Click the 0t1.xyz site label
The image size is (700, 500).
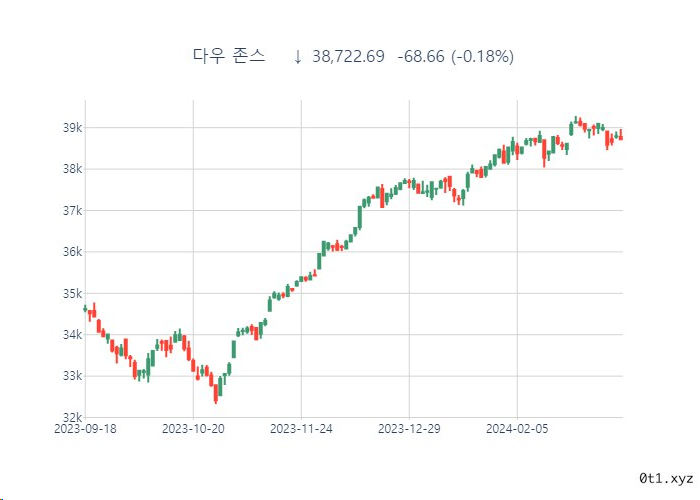coord(666,479)
